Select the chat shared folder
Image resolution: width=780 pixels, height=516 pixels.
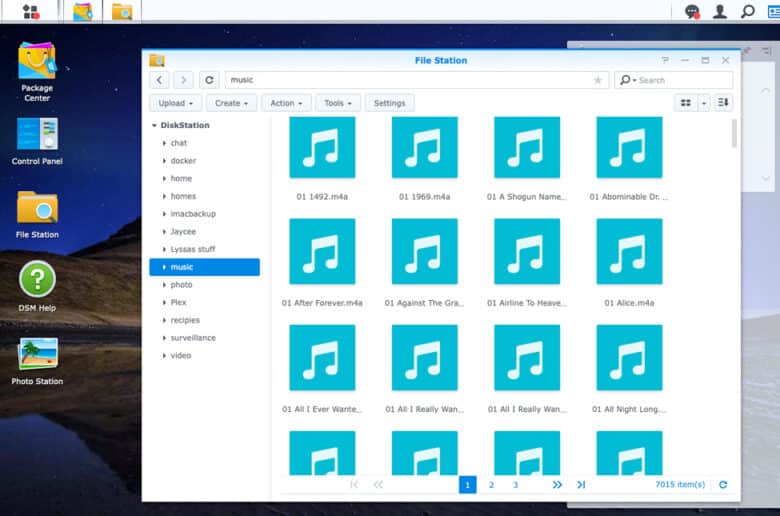coord(179,143)
